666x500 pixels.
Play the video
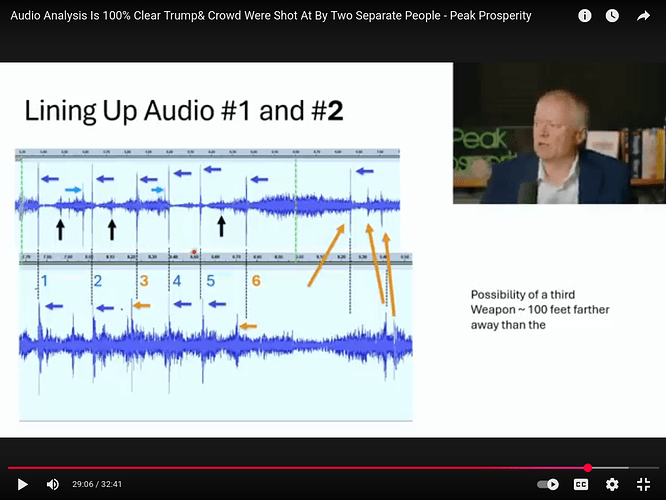(x=22, y=484)
